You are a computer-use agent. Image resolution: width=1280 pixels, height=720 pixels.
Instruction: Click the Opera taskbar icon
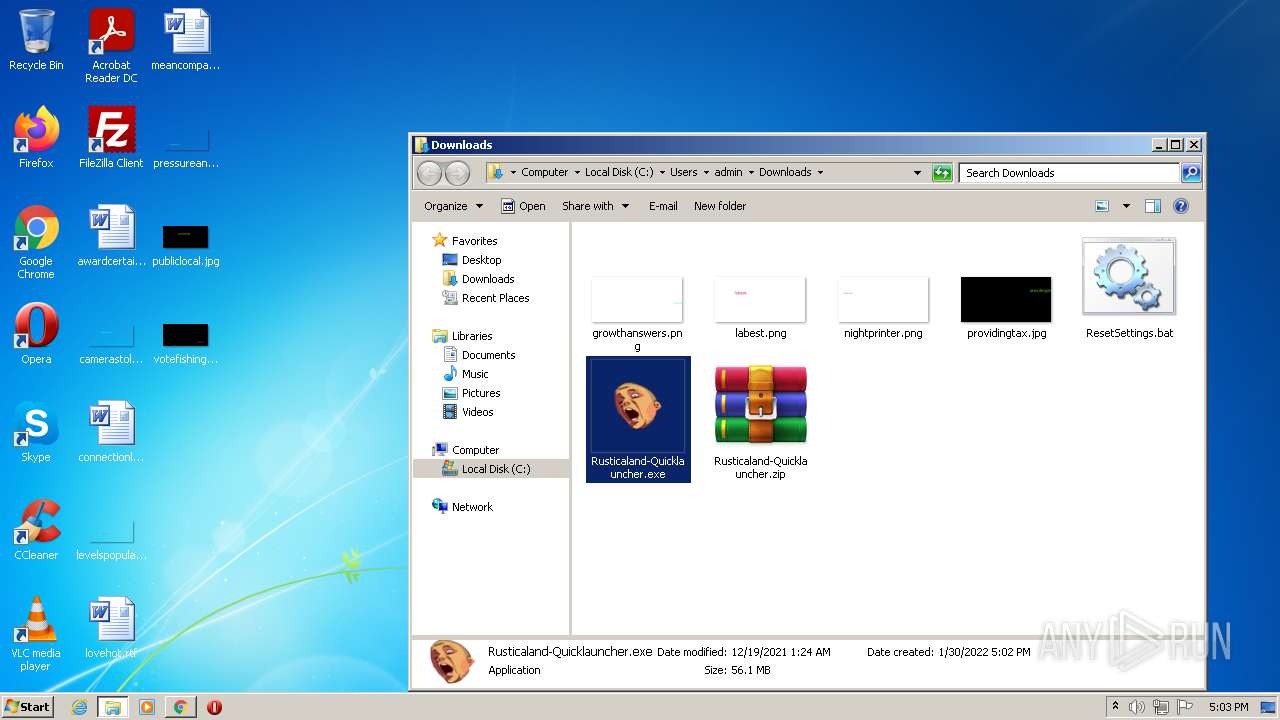(214, 707)
